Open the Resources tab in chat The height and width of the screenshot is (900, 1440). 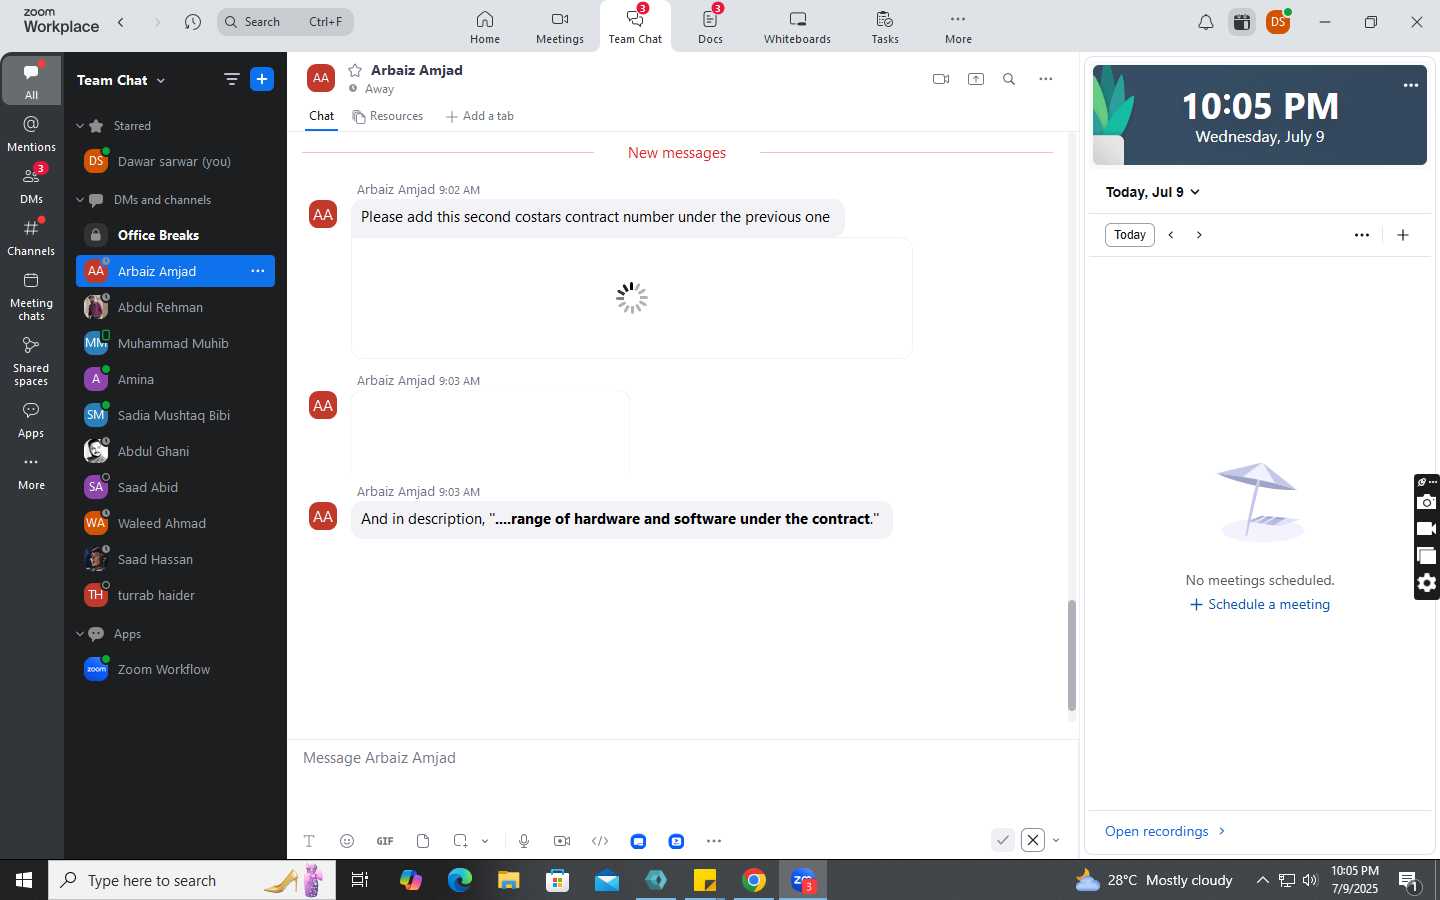(x=388, y=116)
